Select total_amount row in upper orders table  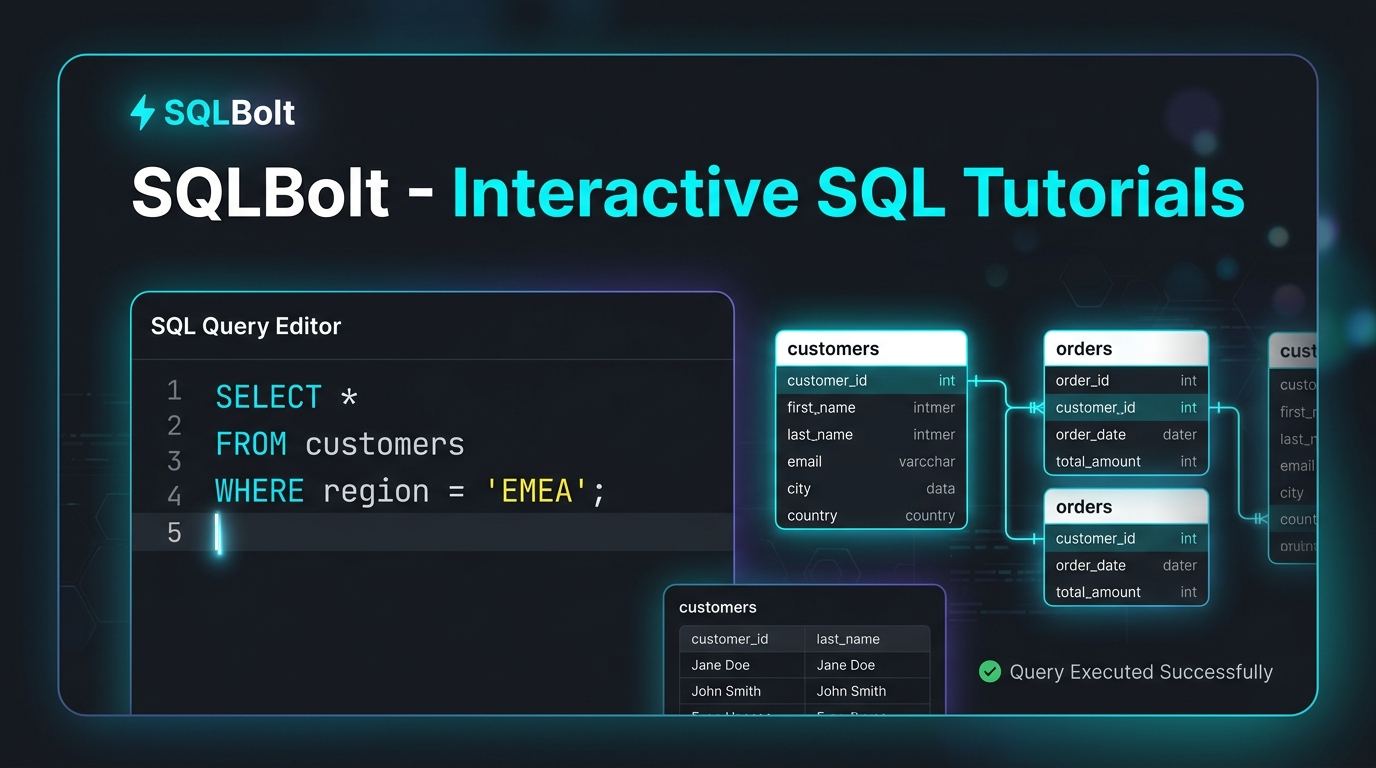tap(1126, 461)
